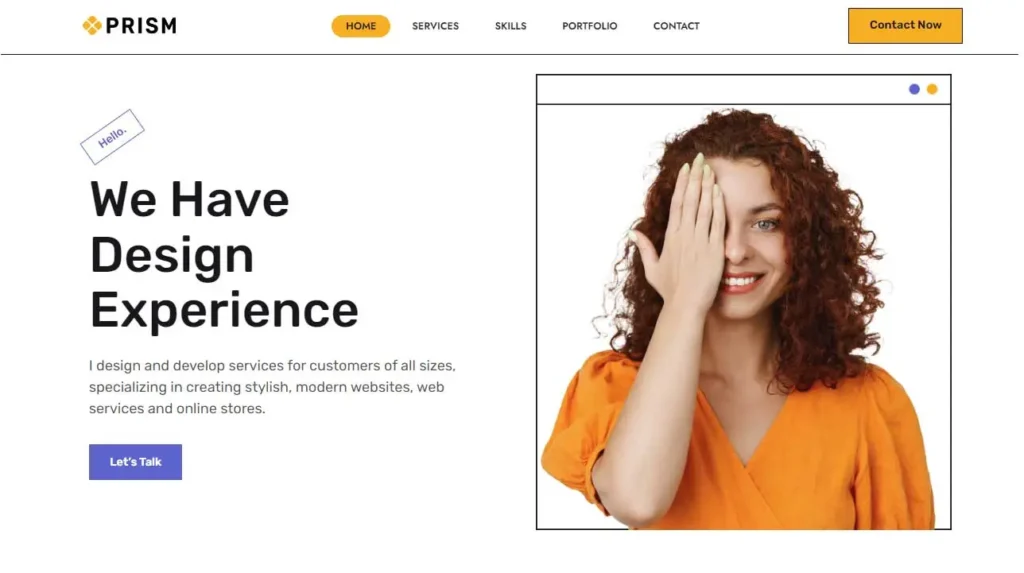Select CONTACT in the navigation bar

(x=676, y=26)
